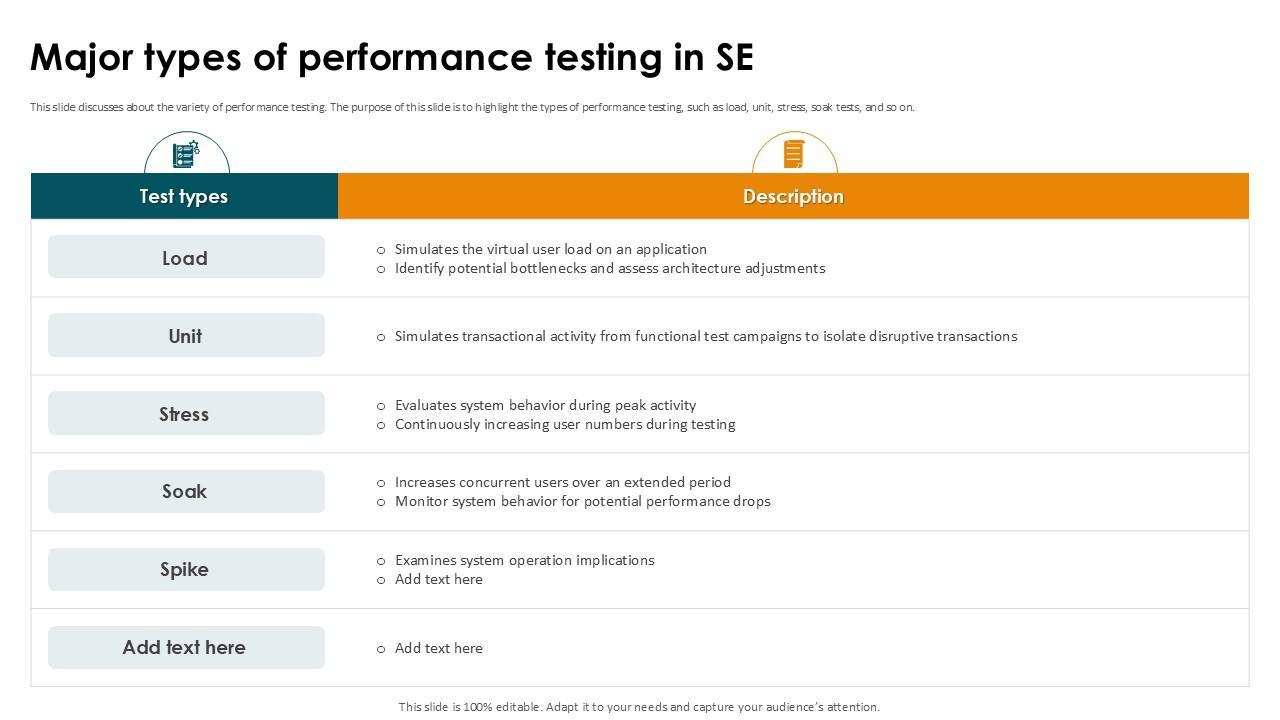Click the 'Add text here' type box
Viewport: 1280px width, 720px height.
186,647
